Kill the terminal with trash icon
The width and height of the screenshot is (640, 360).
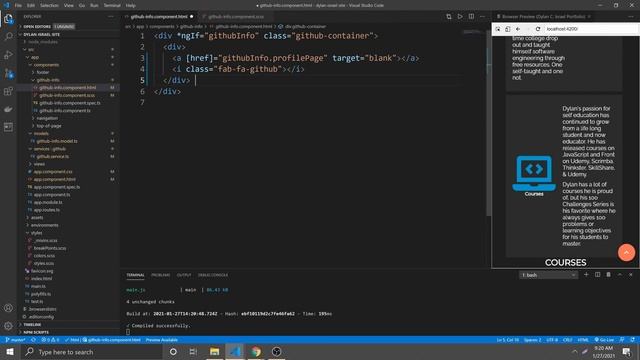click(x=608, y=275)
